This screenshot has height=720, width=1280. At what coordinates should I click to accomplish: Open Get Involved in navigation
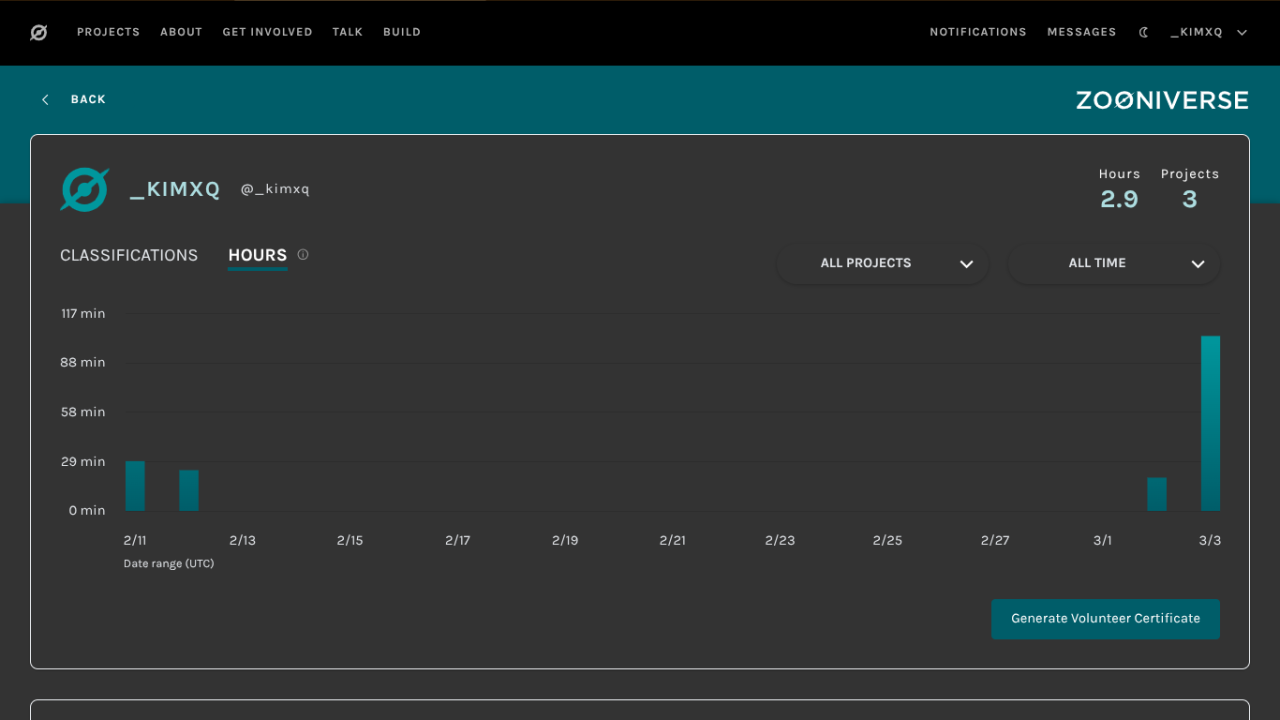[267, 33]
